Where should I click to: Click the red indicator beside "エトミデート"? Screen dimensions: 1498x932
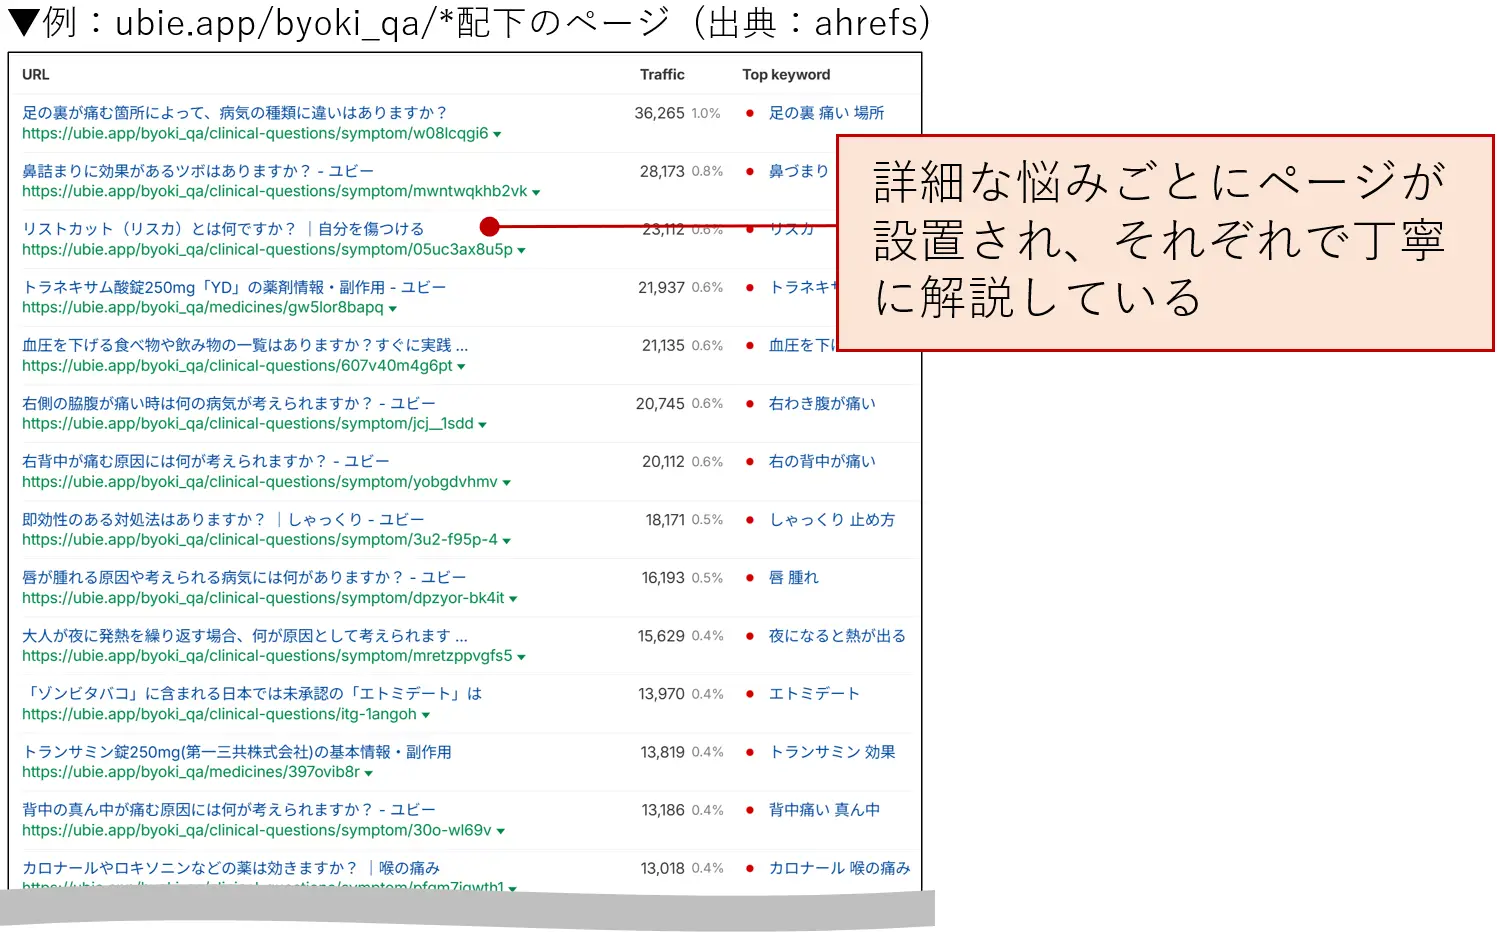click(x=750, y=693)
